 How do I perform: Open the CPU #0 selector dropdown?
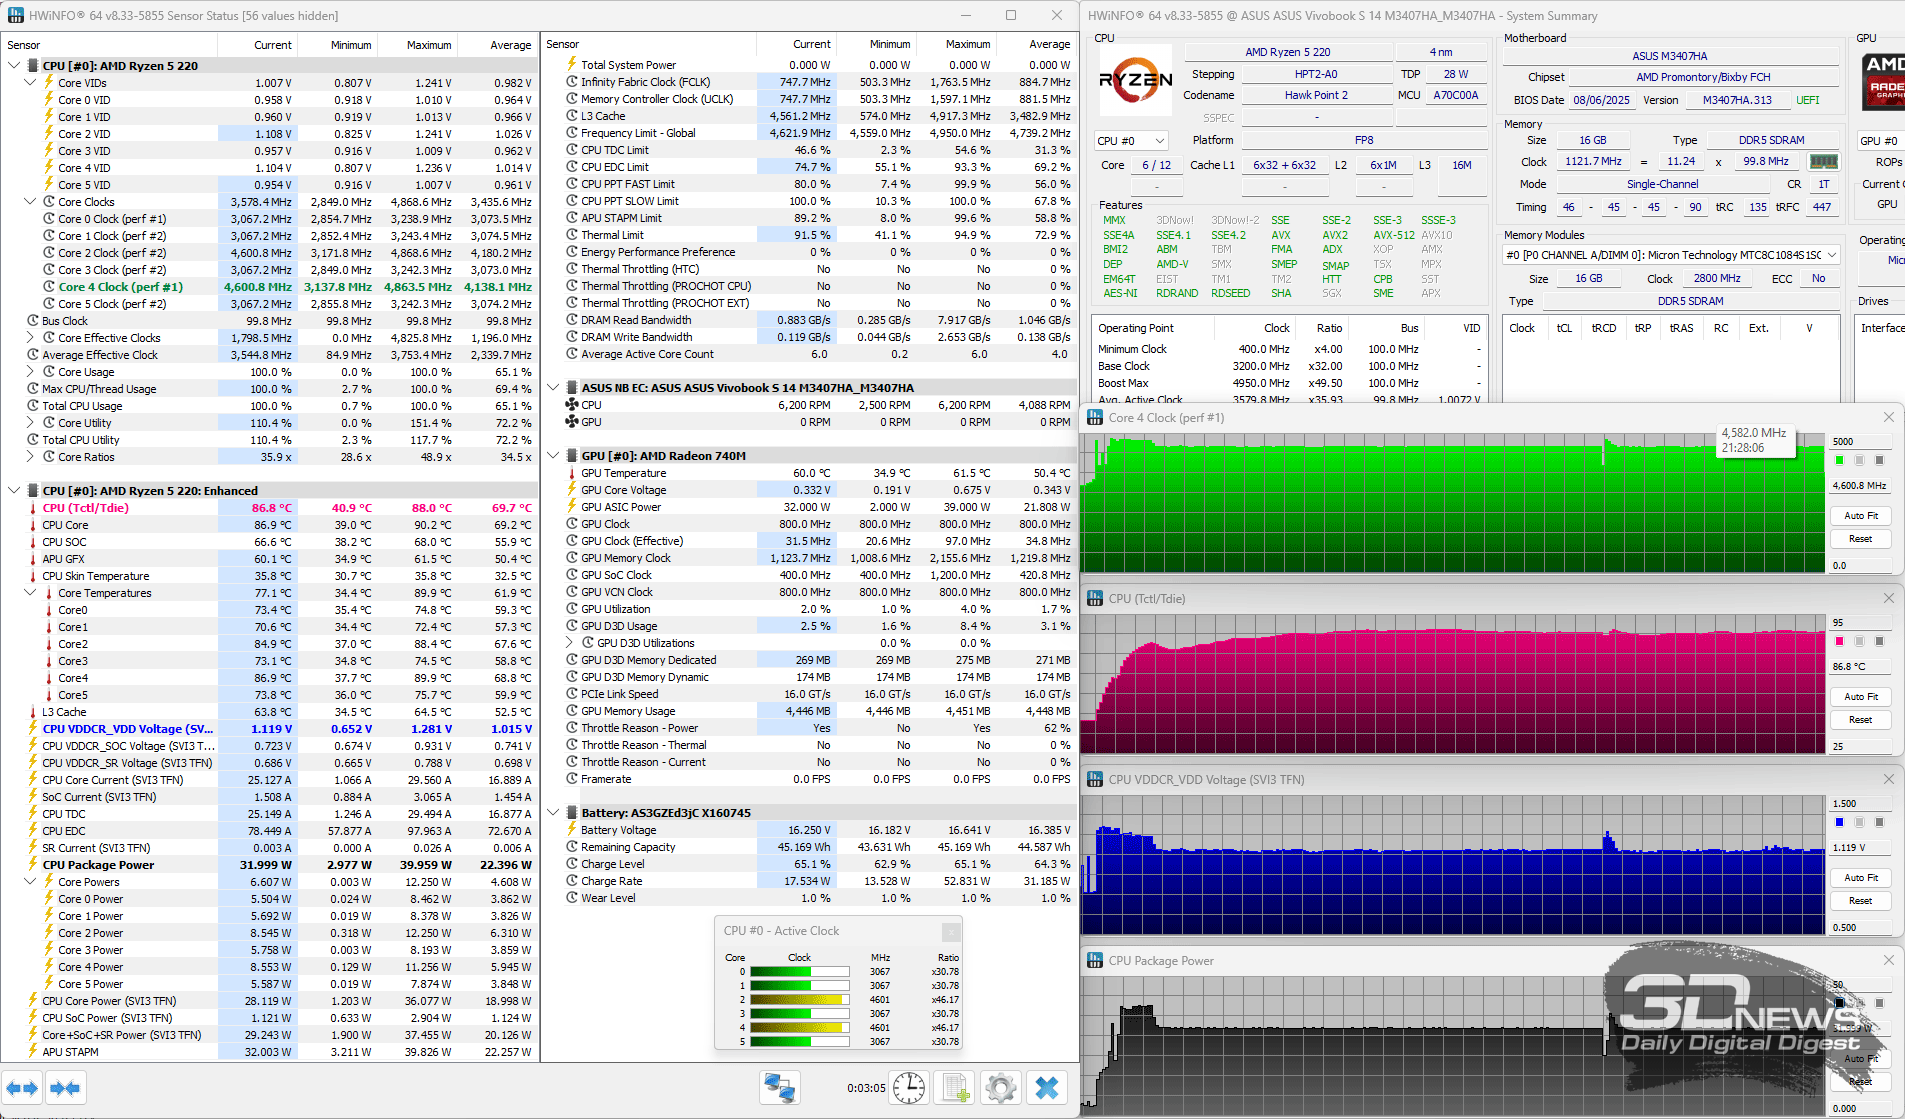(1131, 141)
